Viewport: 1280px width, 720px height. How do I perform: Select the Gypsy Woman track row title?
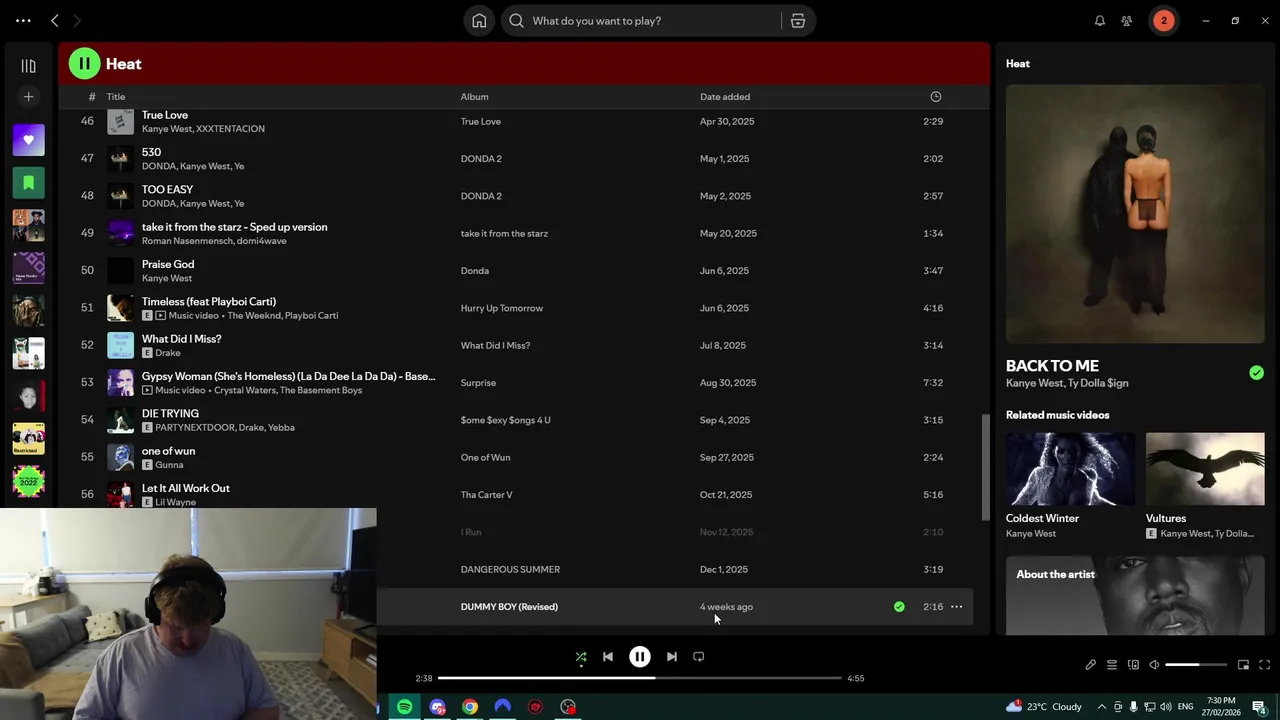tap(288, 376)
